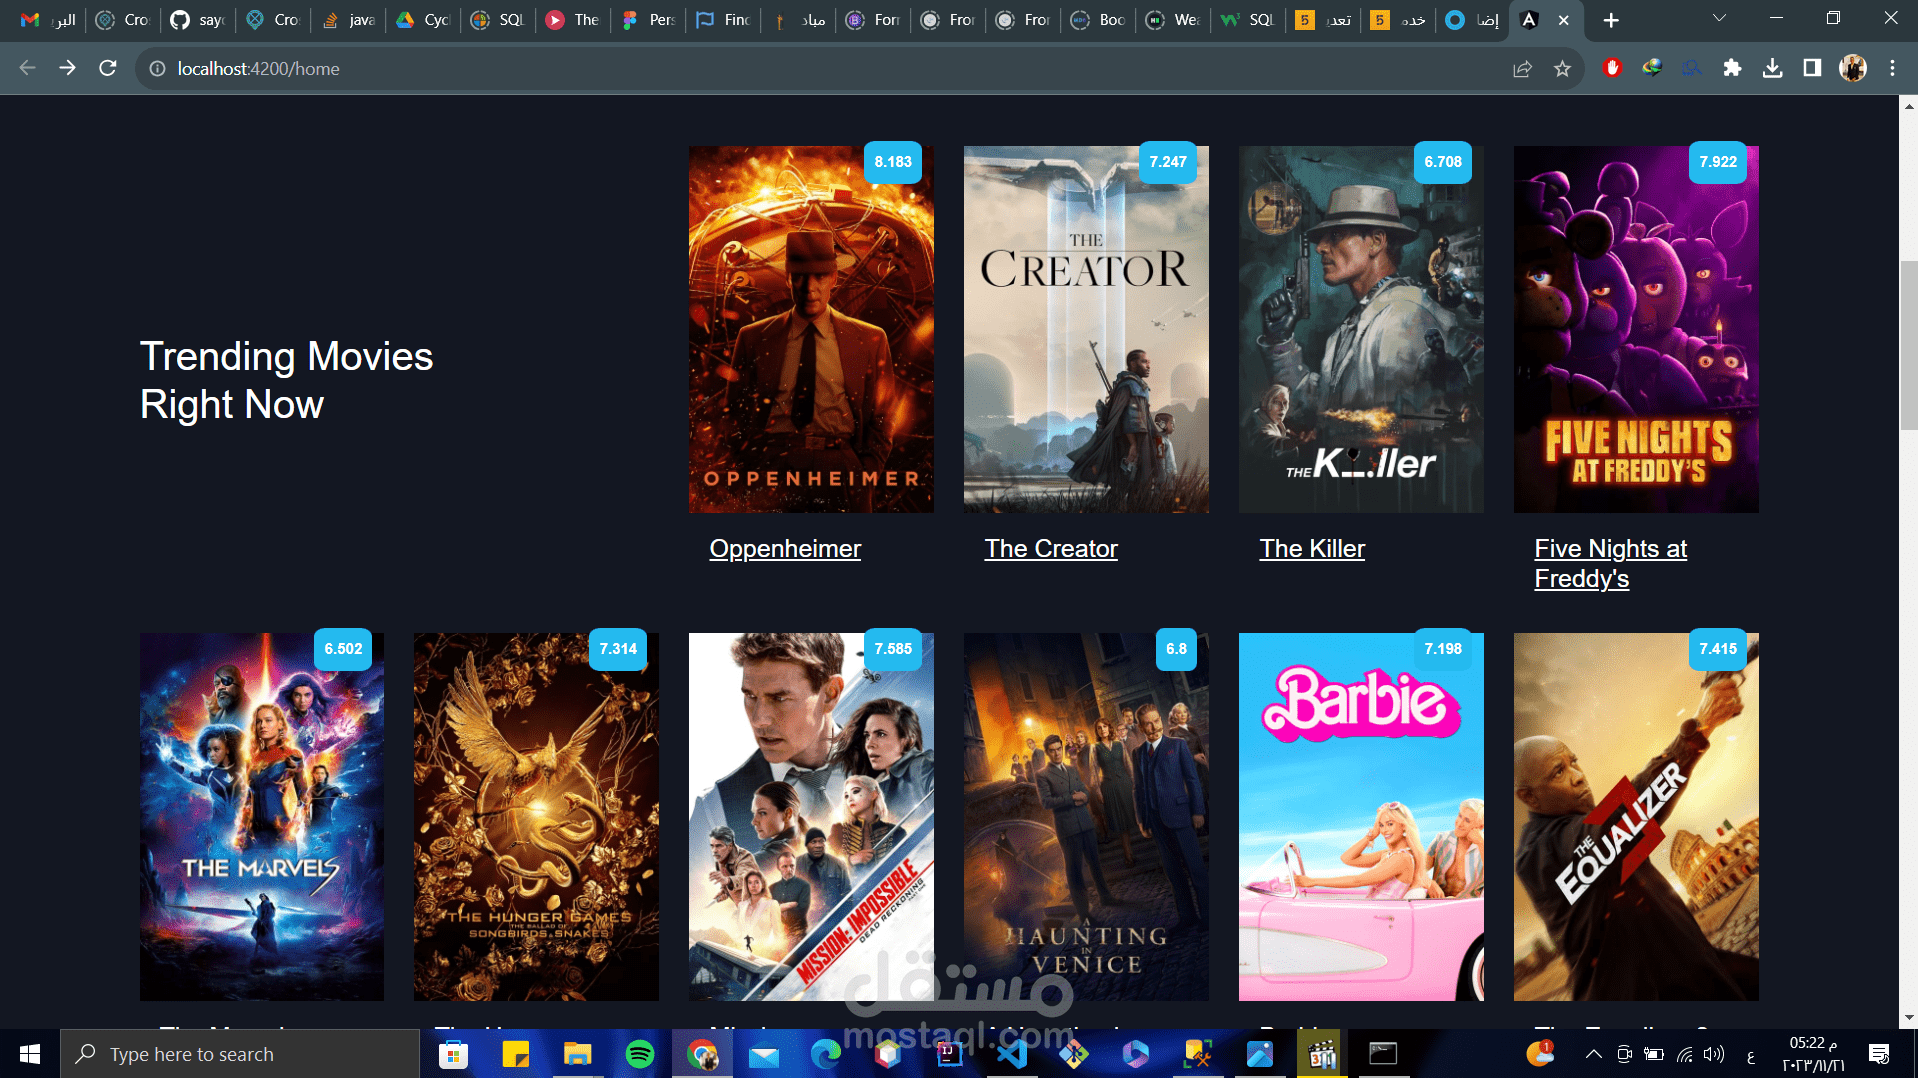Open the volume control in tray
This screenshot has width=1918, height=1078.
1714,1054
